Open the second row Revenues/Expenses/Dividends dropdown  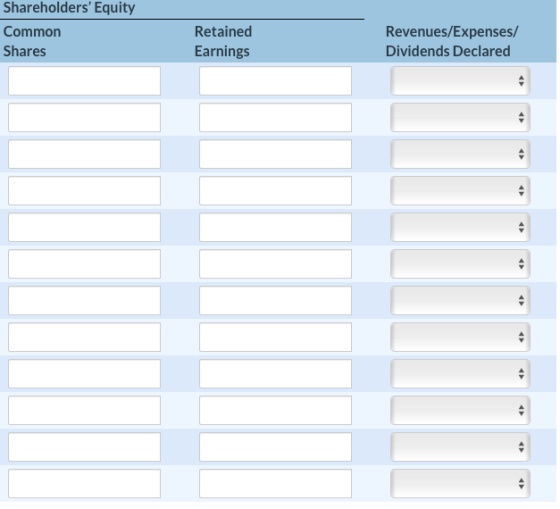[x=460, y=118]
